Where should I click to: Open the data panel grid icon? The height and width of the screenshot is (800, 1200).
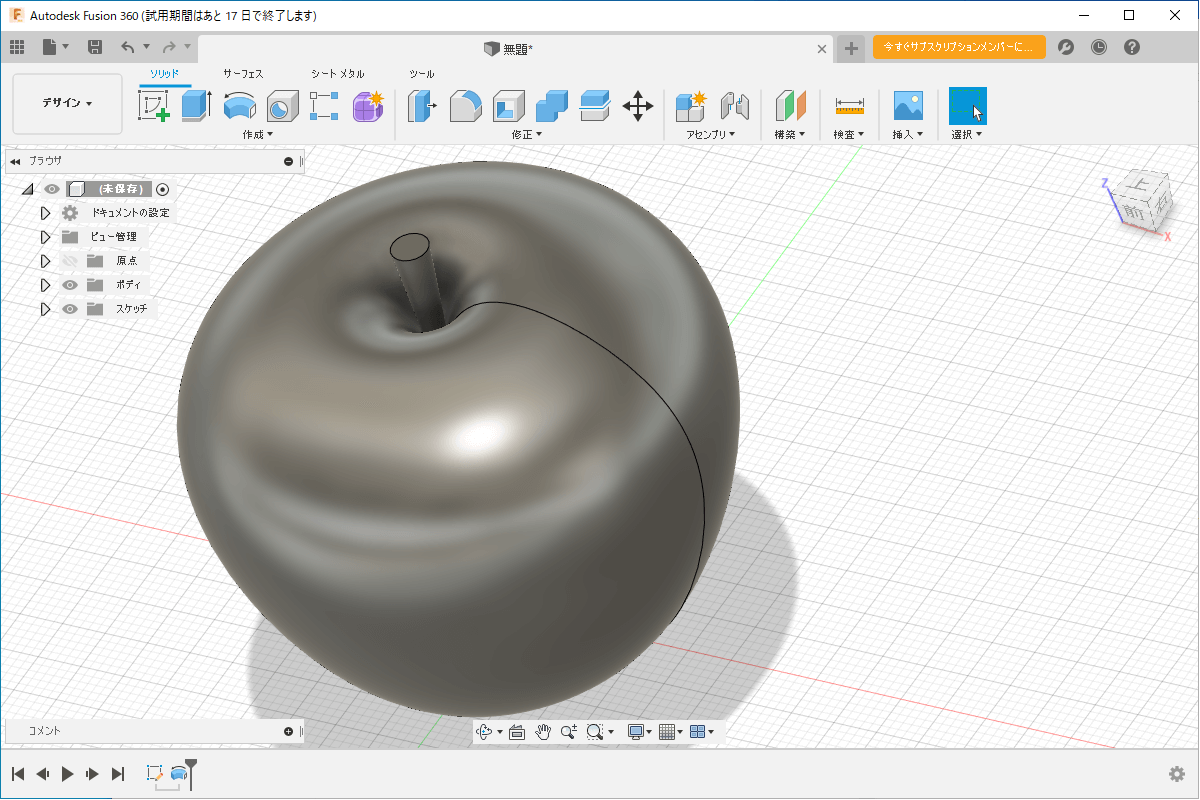(x=17, y=47)
